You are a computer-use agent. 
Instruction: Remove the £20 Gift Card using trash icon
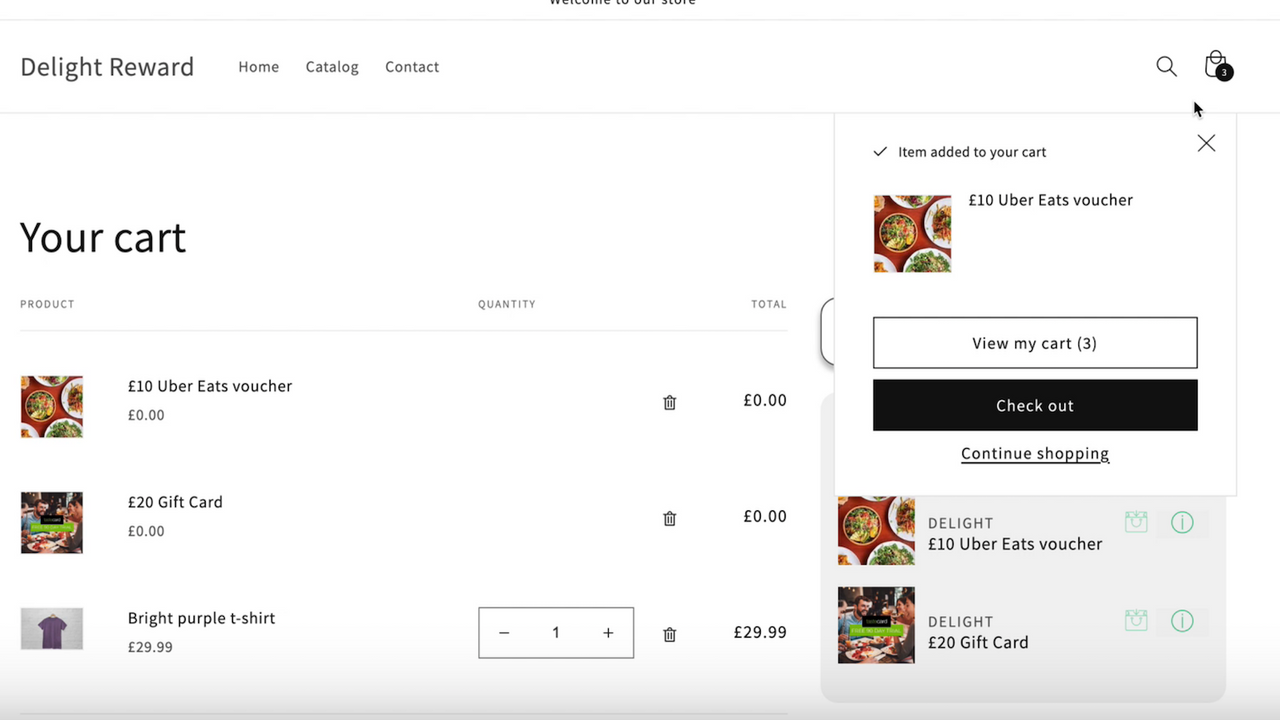point(669,518)
